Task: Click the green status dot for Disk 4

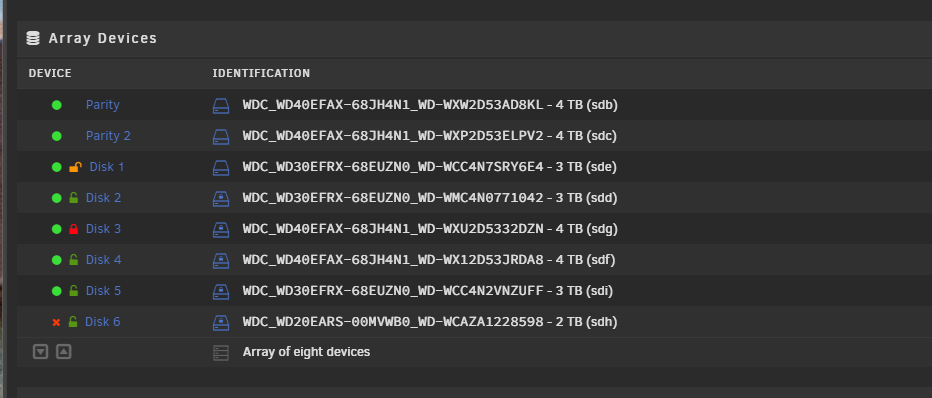Action: click(56, 260)
